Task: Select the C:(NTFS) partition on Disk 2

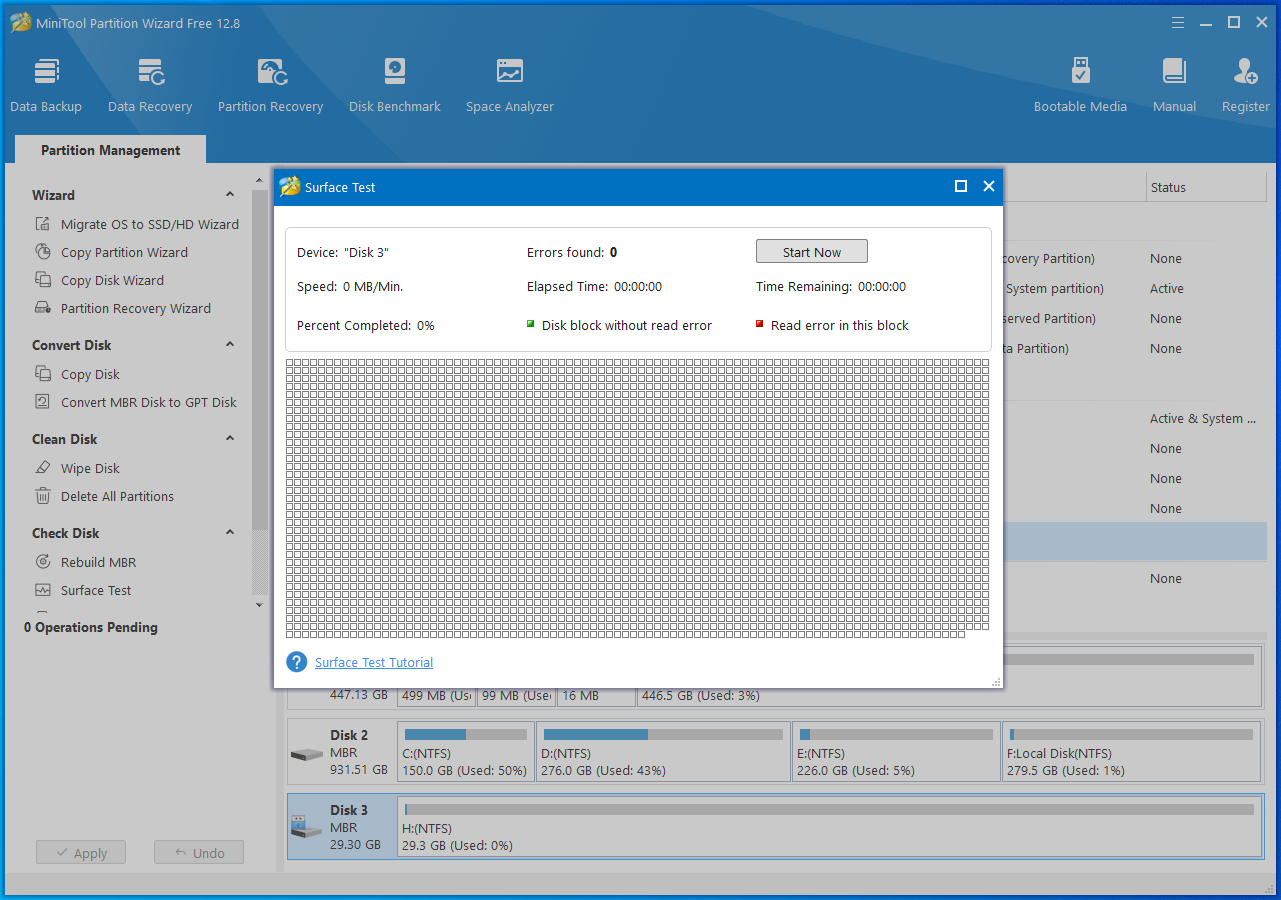Action: (x=465, y=751)
